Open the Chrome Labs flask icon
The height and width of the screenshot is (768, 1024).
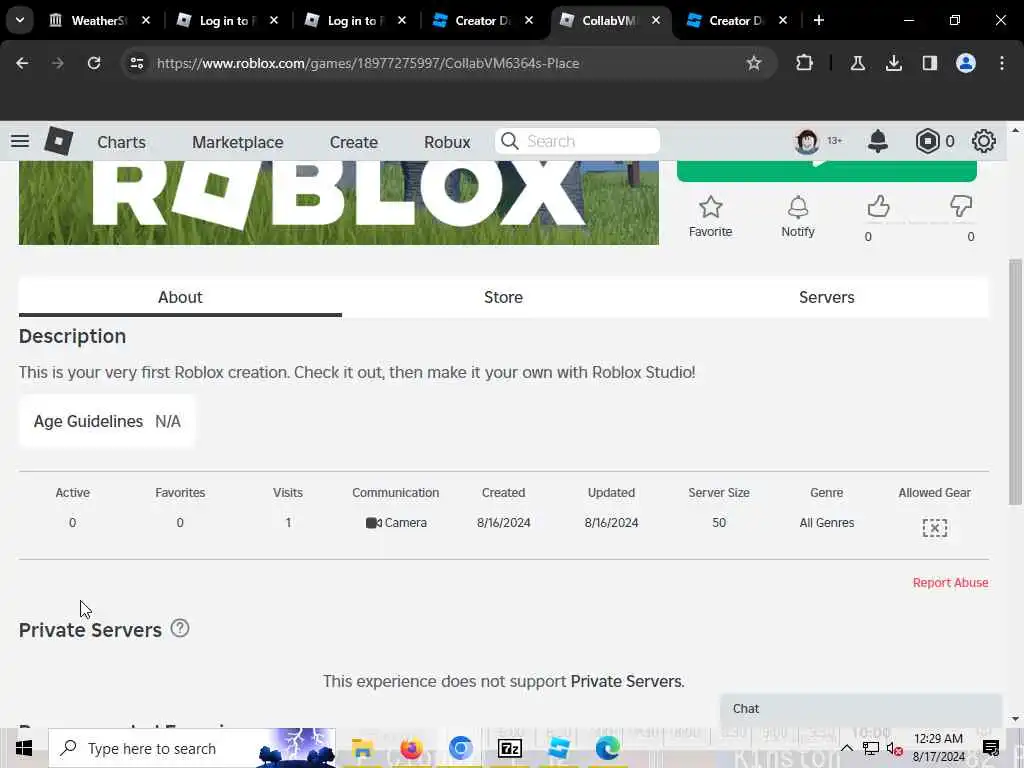tap(857, 63)
